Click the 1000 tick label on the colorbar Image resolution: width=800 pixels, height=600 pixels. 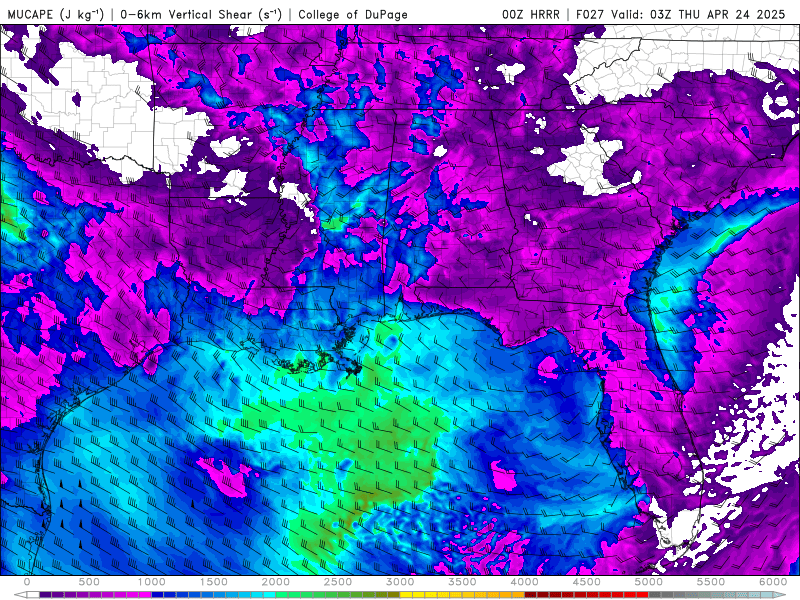pyautogui.click(x=151, y=582)
